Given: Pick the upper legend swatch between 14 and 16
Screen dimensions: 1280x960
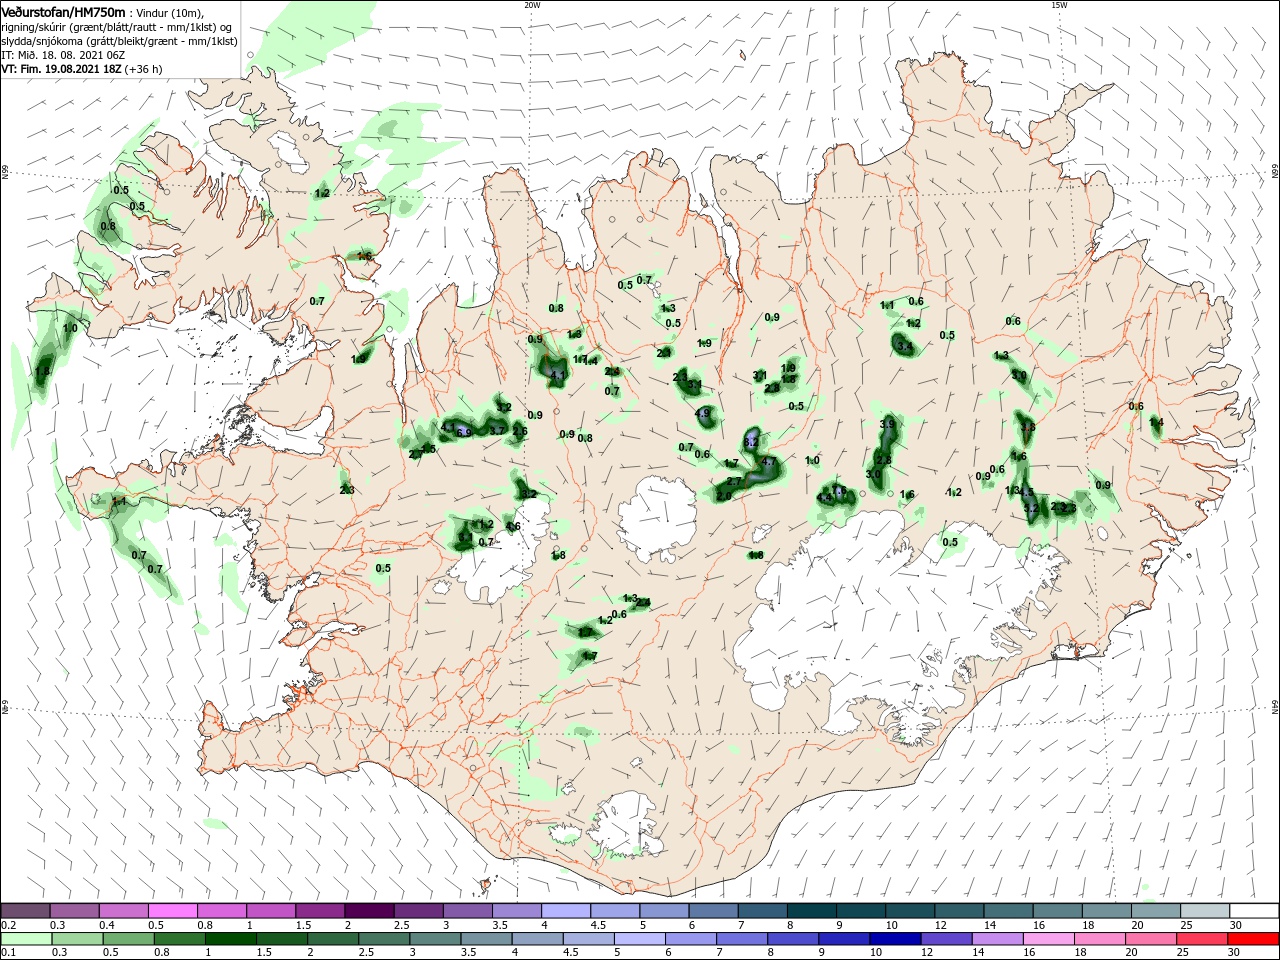Looking at the screenshot, I should coord(1008,911).
